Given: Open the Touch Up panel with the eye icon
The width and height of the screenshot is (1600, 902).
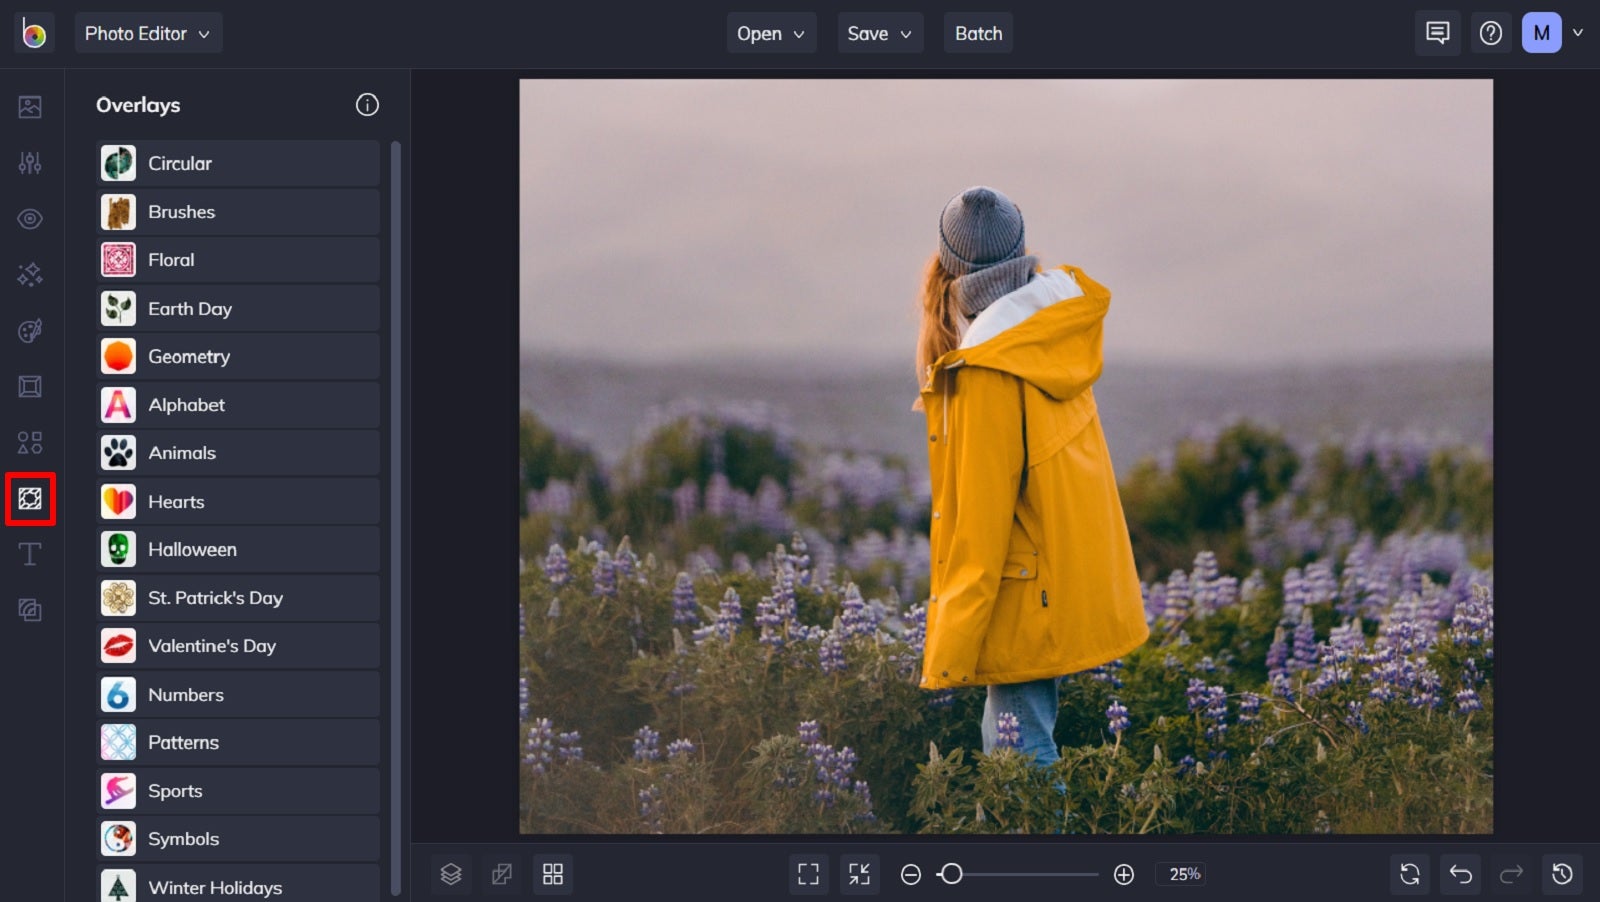Looking at the screenshot, I should [30, 218].
